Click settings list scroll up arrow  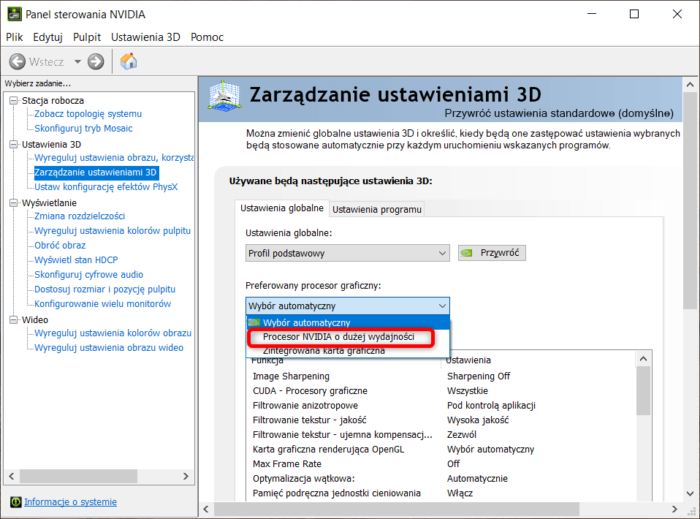point(643,359)
